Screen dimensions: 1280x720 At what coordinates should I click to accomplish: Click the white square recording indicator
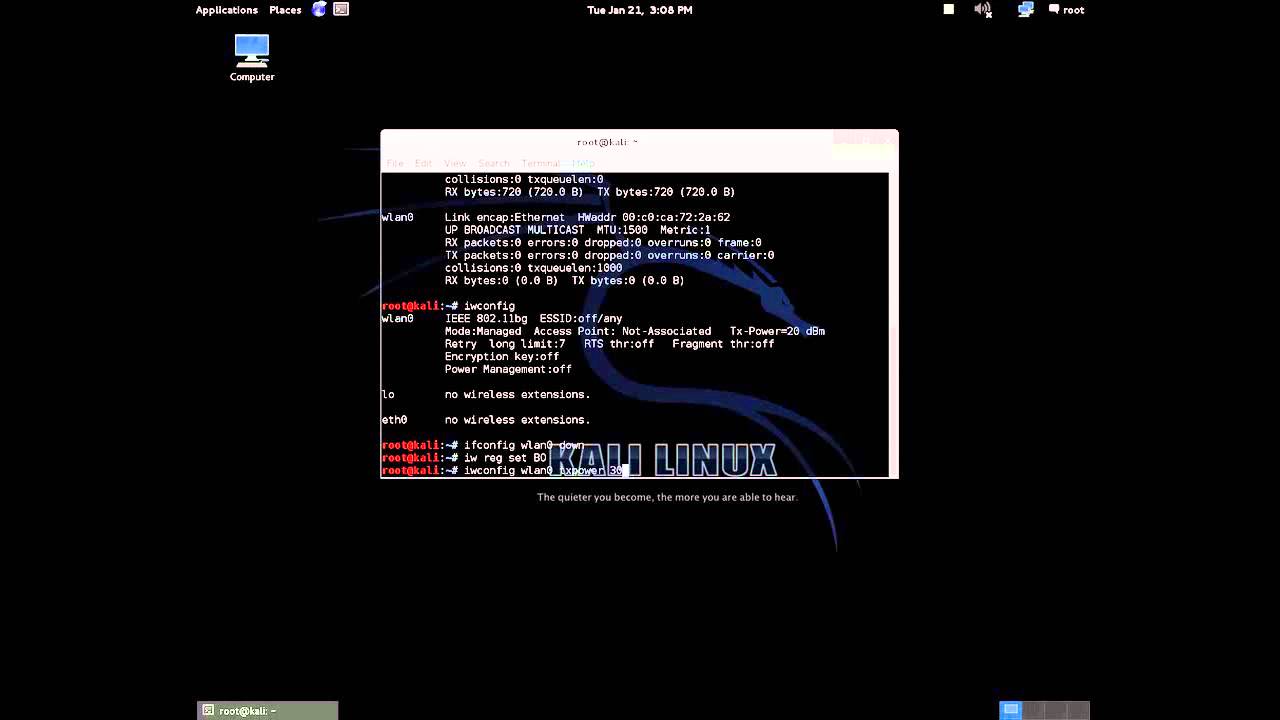pyautogui.click(x=949, y=9)
